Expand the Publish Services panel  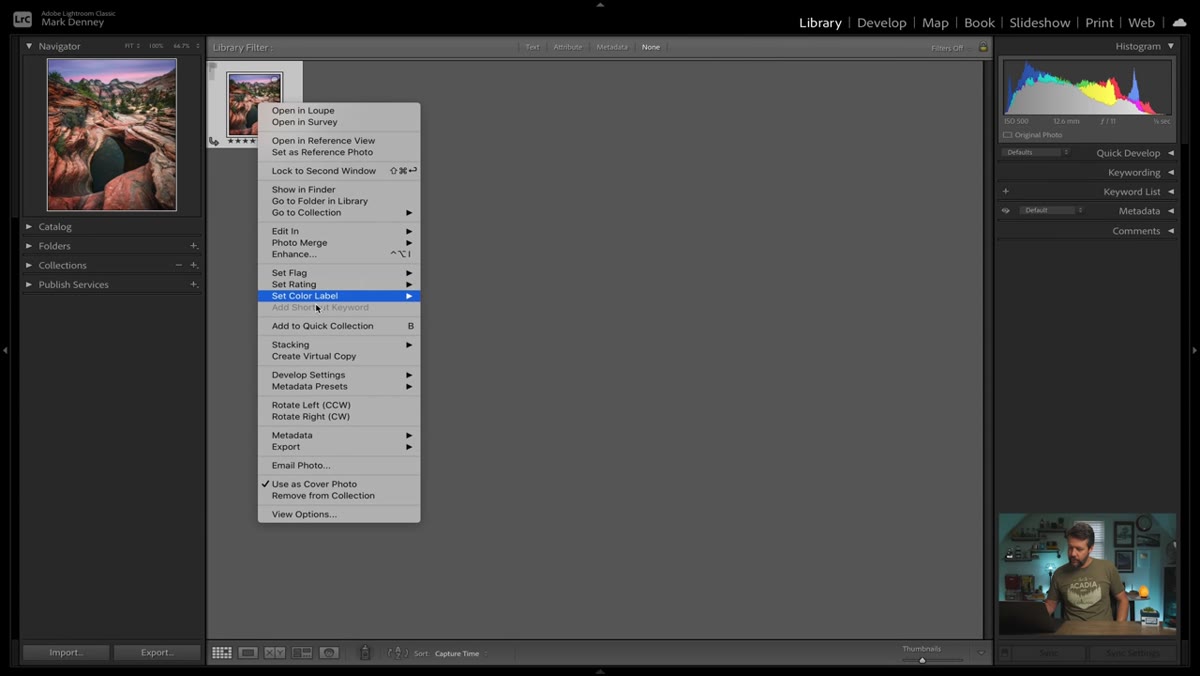click(29, 284)
